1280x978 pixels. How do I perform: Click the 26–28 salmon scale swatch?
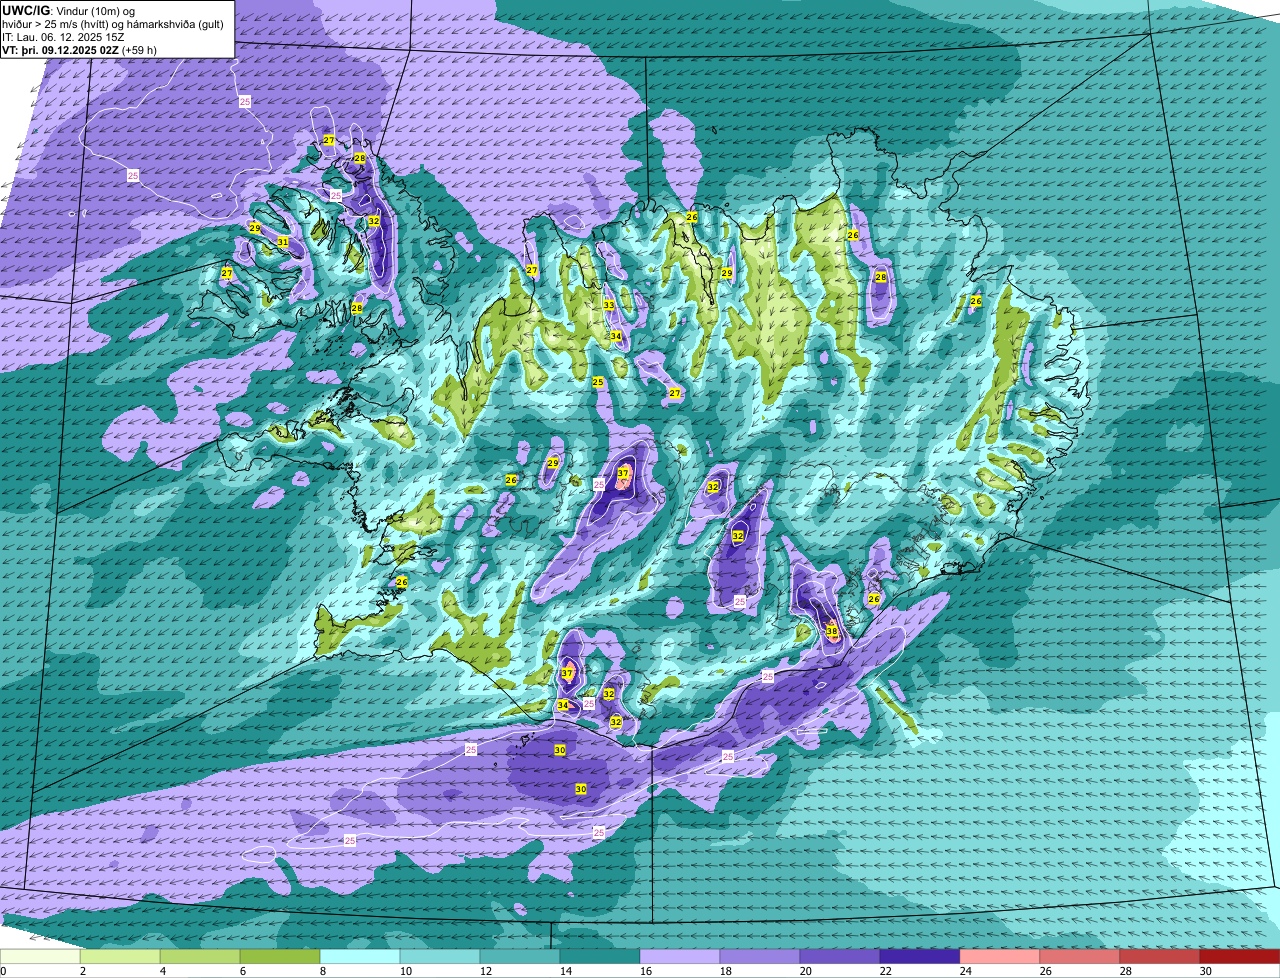pyautogui.click(x=1080, y=956)
